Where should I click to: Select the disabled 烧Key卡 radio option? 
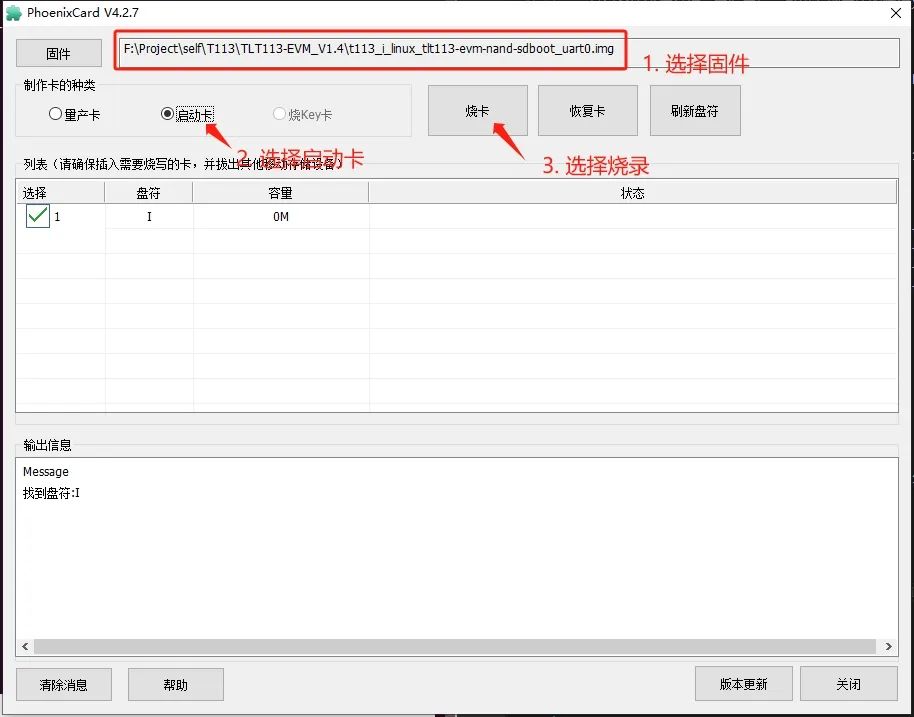[x=303, y=114]
